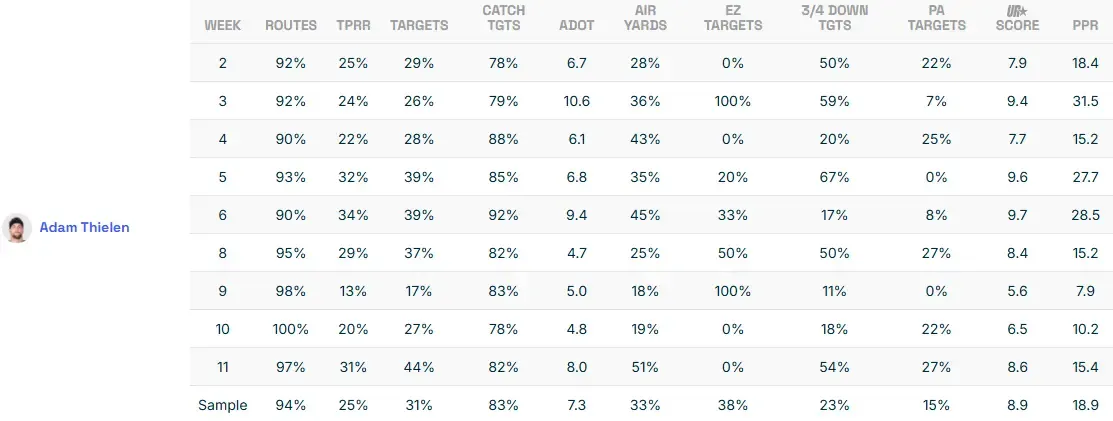This screenshot has height=421, width=1113.
Task: Click the CATCH TGTS column header
Action: 503,18
